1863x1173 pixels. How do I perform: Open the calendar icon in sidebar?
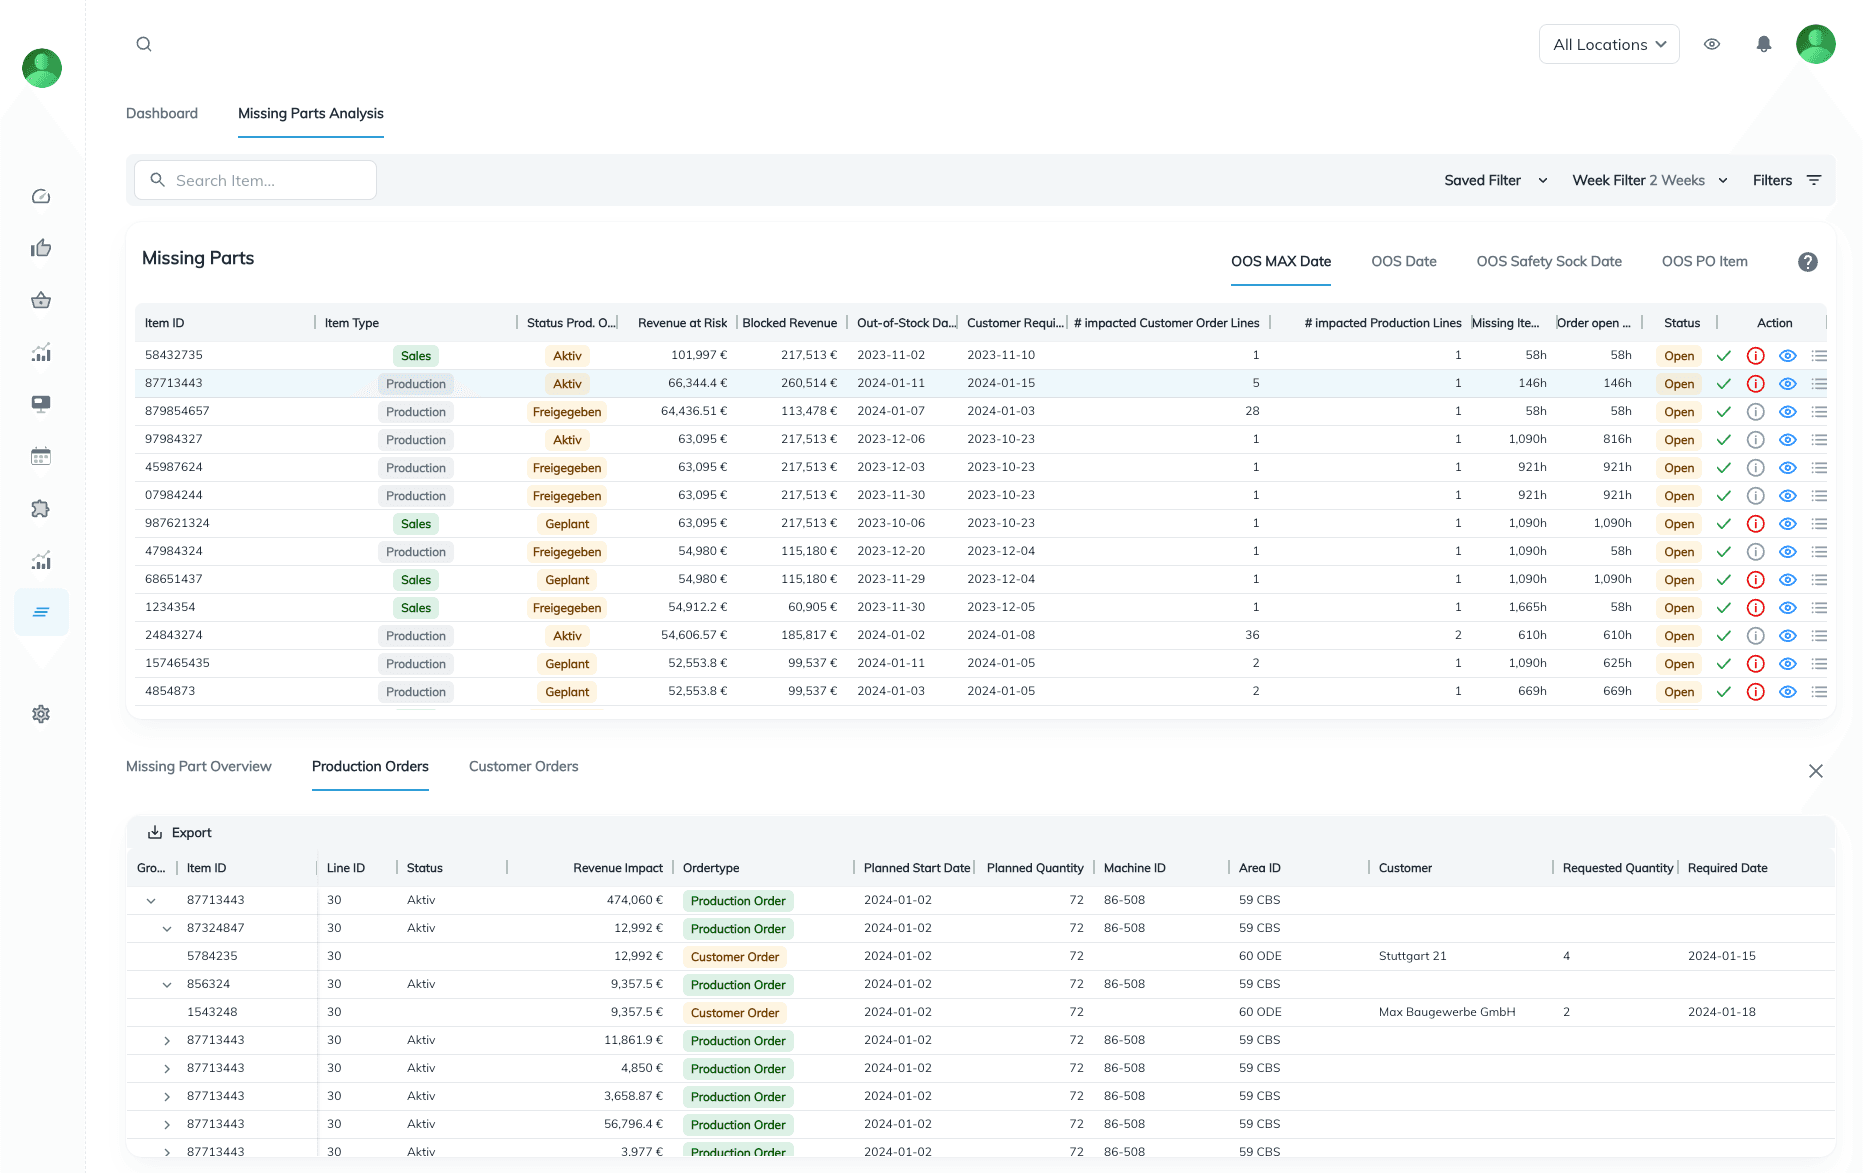(41, 457)
